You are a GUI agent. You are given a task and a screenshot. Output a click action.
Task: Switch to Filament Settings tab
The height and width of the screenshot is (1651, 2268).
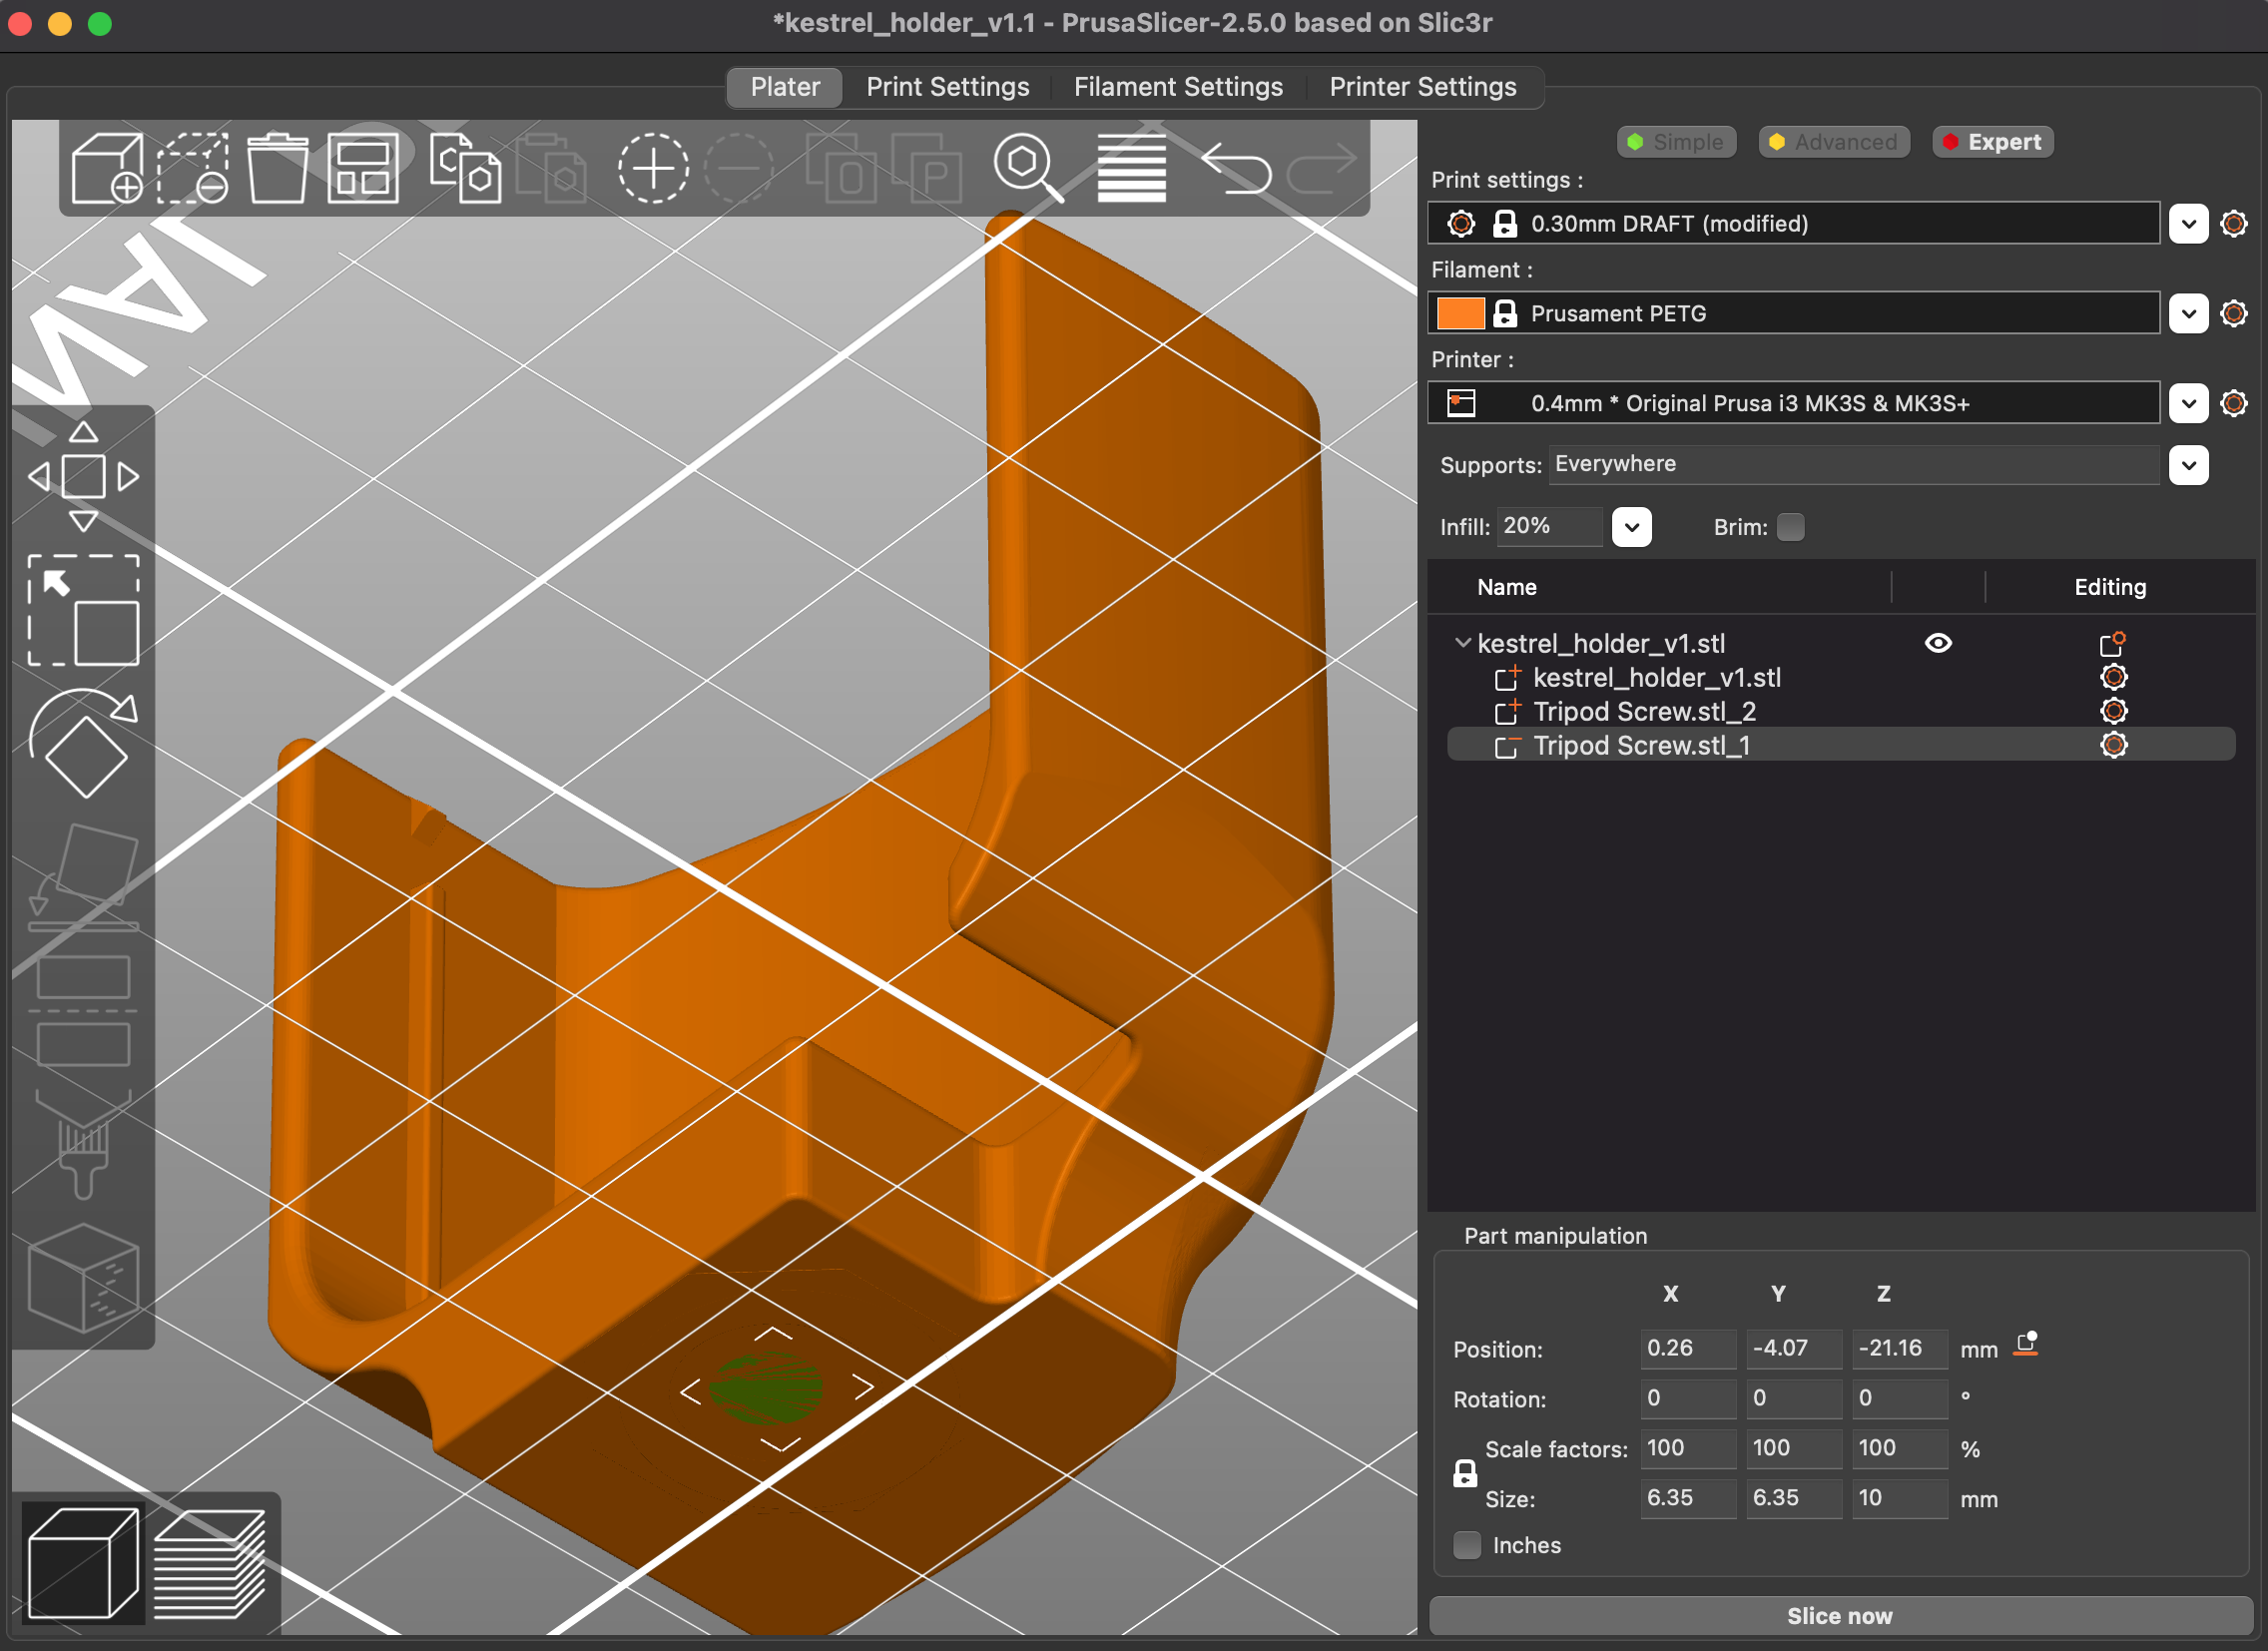[1178, 87]
